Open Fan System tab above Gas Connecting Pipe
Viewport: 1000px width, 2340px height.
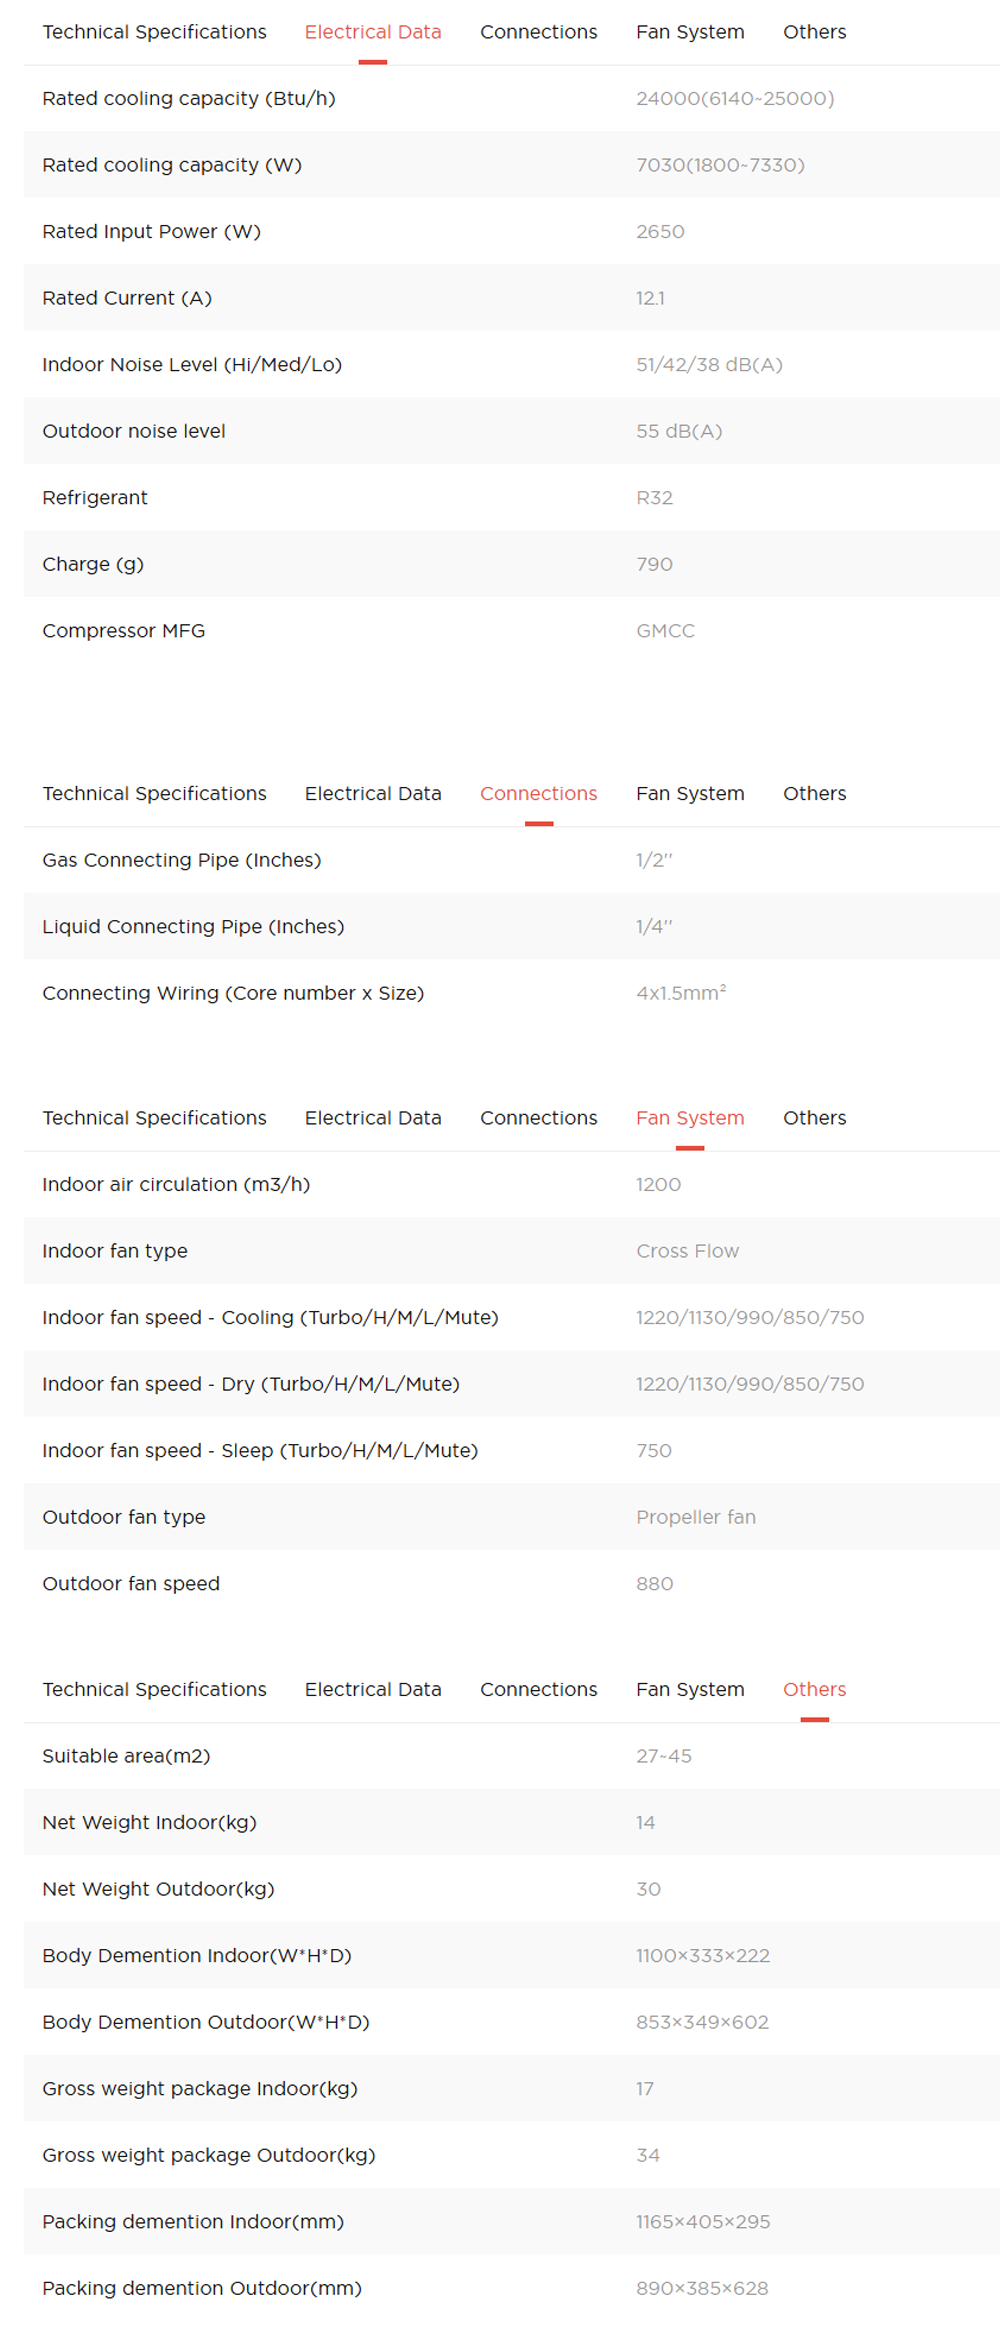(690, 793)
